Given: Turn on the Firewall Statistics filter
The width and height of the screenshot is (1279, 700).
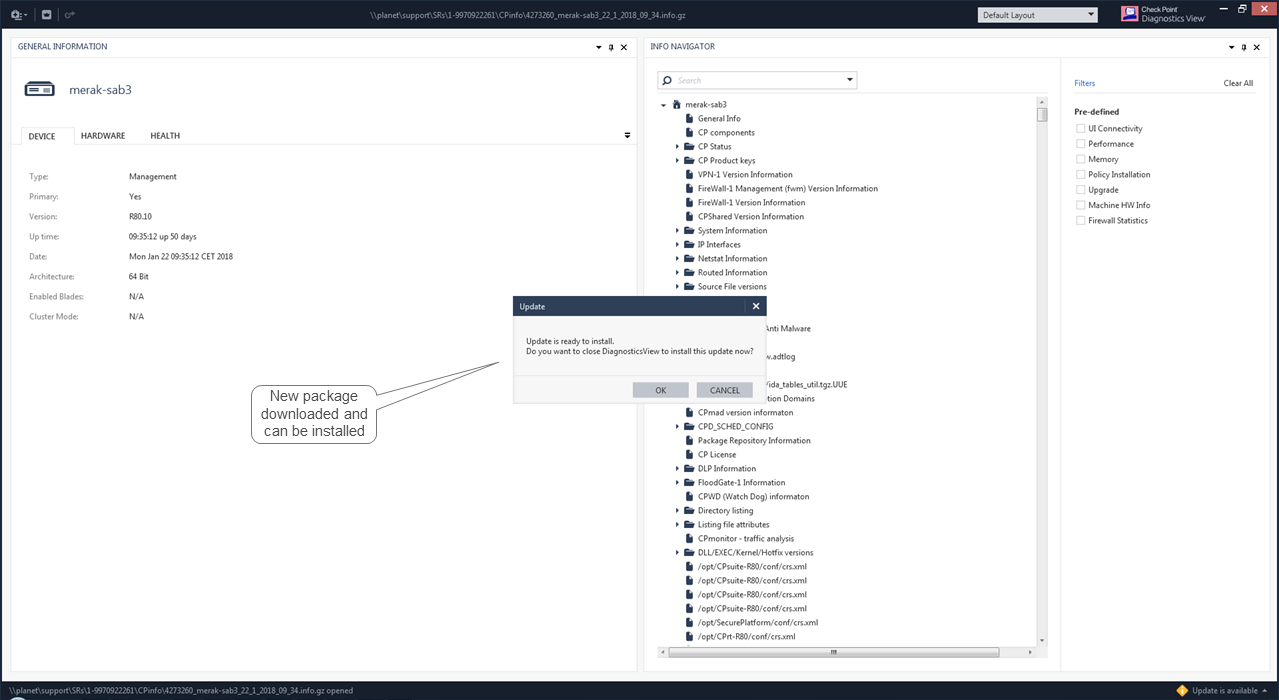Looking at the screenshot, I should click(1080, 220).
